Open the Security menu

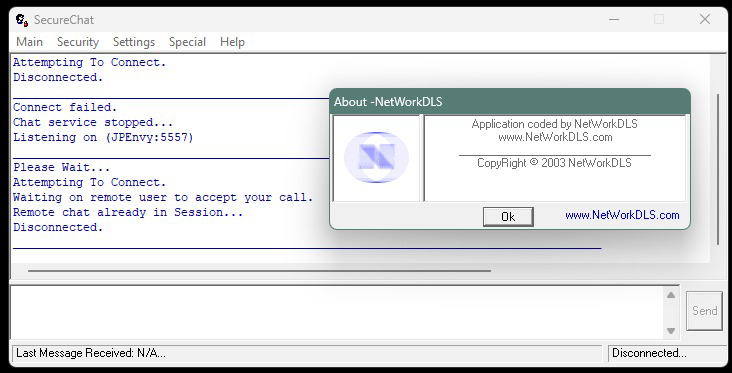tap(78, 42)
